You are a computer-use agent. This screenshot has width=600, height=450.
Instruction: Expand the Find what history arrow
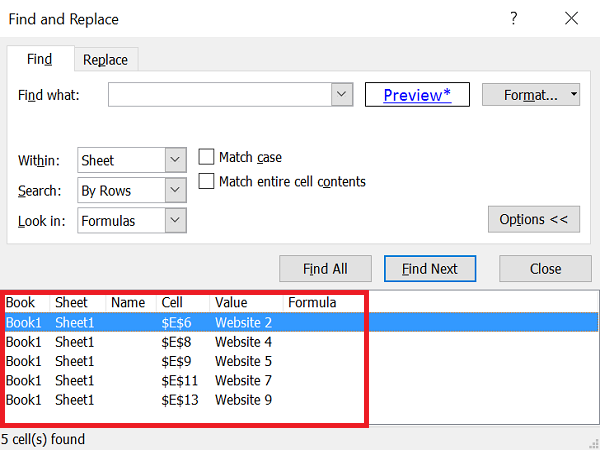pyautogui.click(x=343, y=95)
